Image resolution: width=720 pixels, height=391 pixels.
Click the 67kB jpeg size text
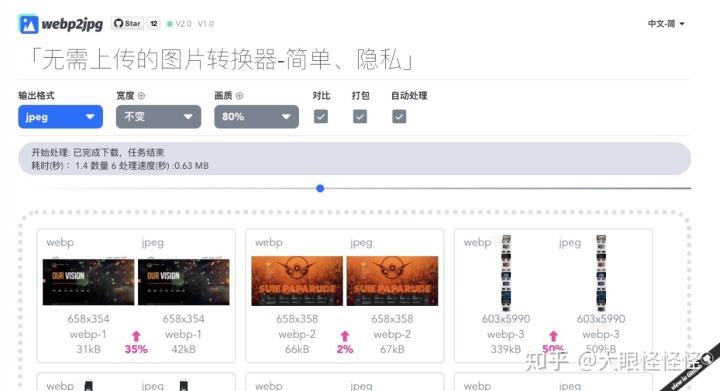coord(392,349)
